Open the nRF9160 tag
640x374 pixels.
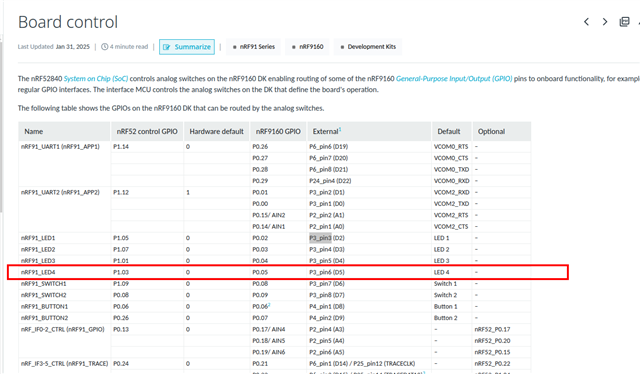pyautogui.click(x=307, y=47)
